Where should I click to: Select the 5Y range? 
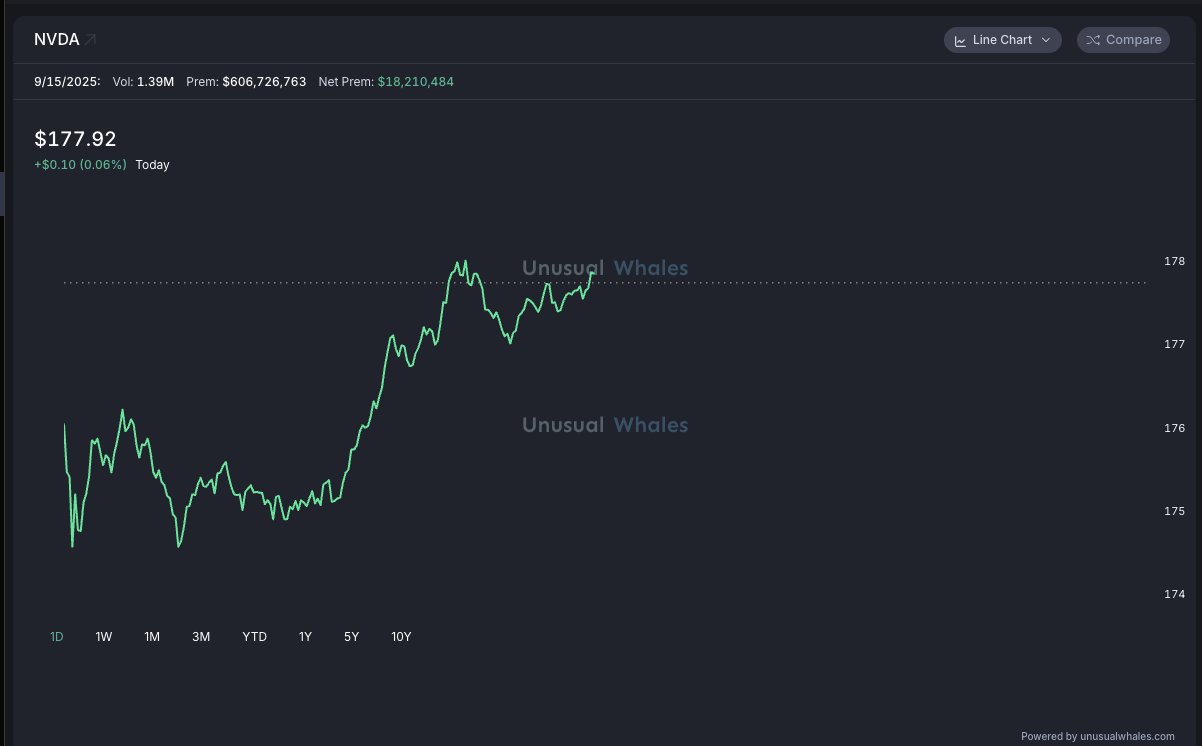point(351,636)
